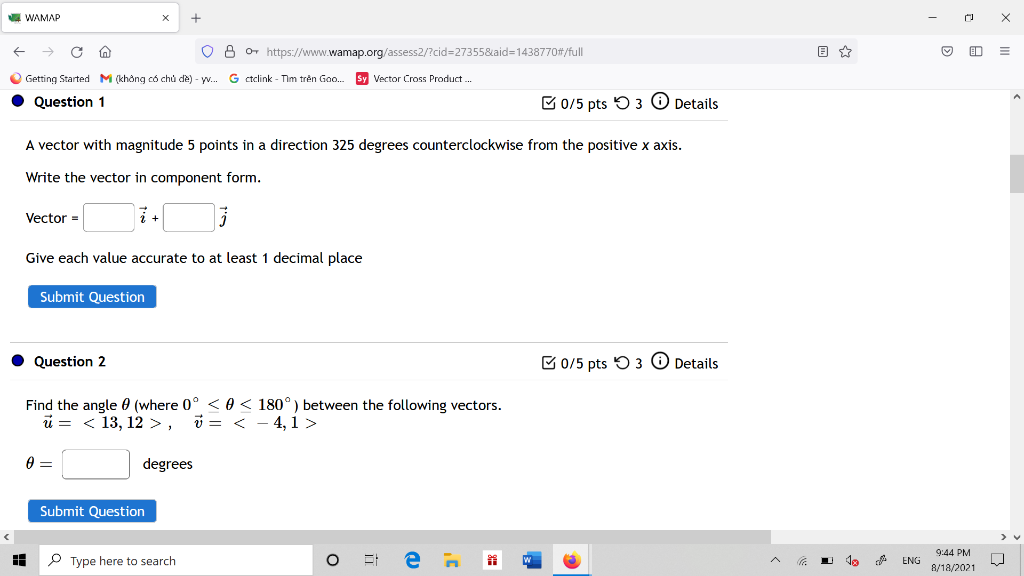Open the Edge settings menu
The height and width of the screenshot is (576, 1024).
(1004, 51)
